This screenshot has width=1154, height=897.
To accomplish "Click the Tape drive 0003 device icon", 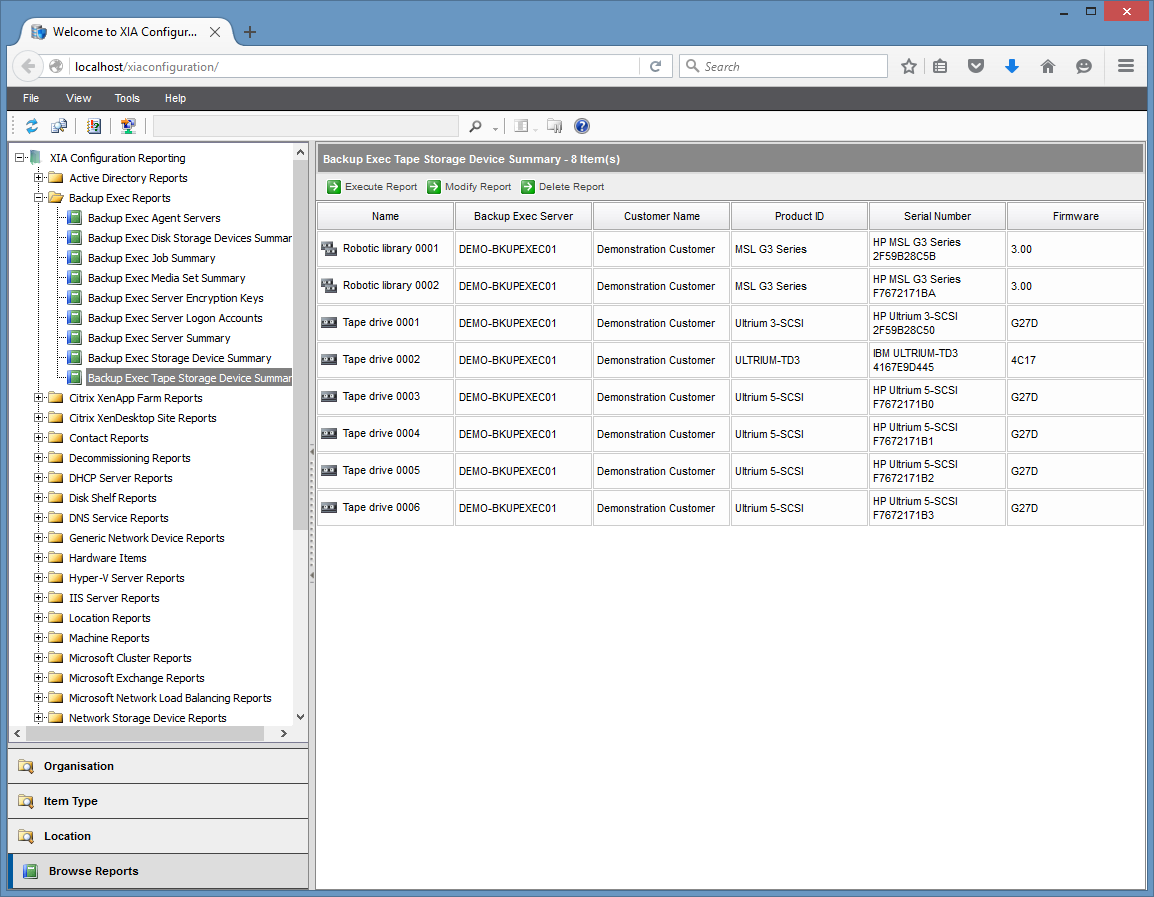I will pyautogui.click(x=329, y=396).
